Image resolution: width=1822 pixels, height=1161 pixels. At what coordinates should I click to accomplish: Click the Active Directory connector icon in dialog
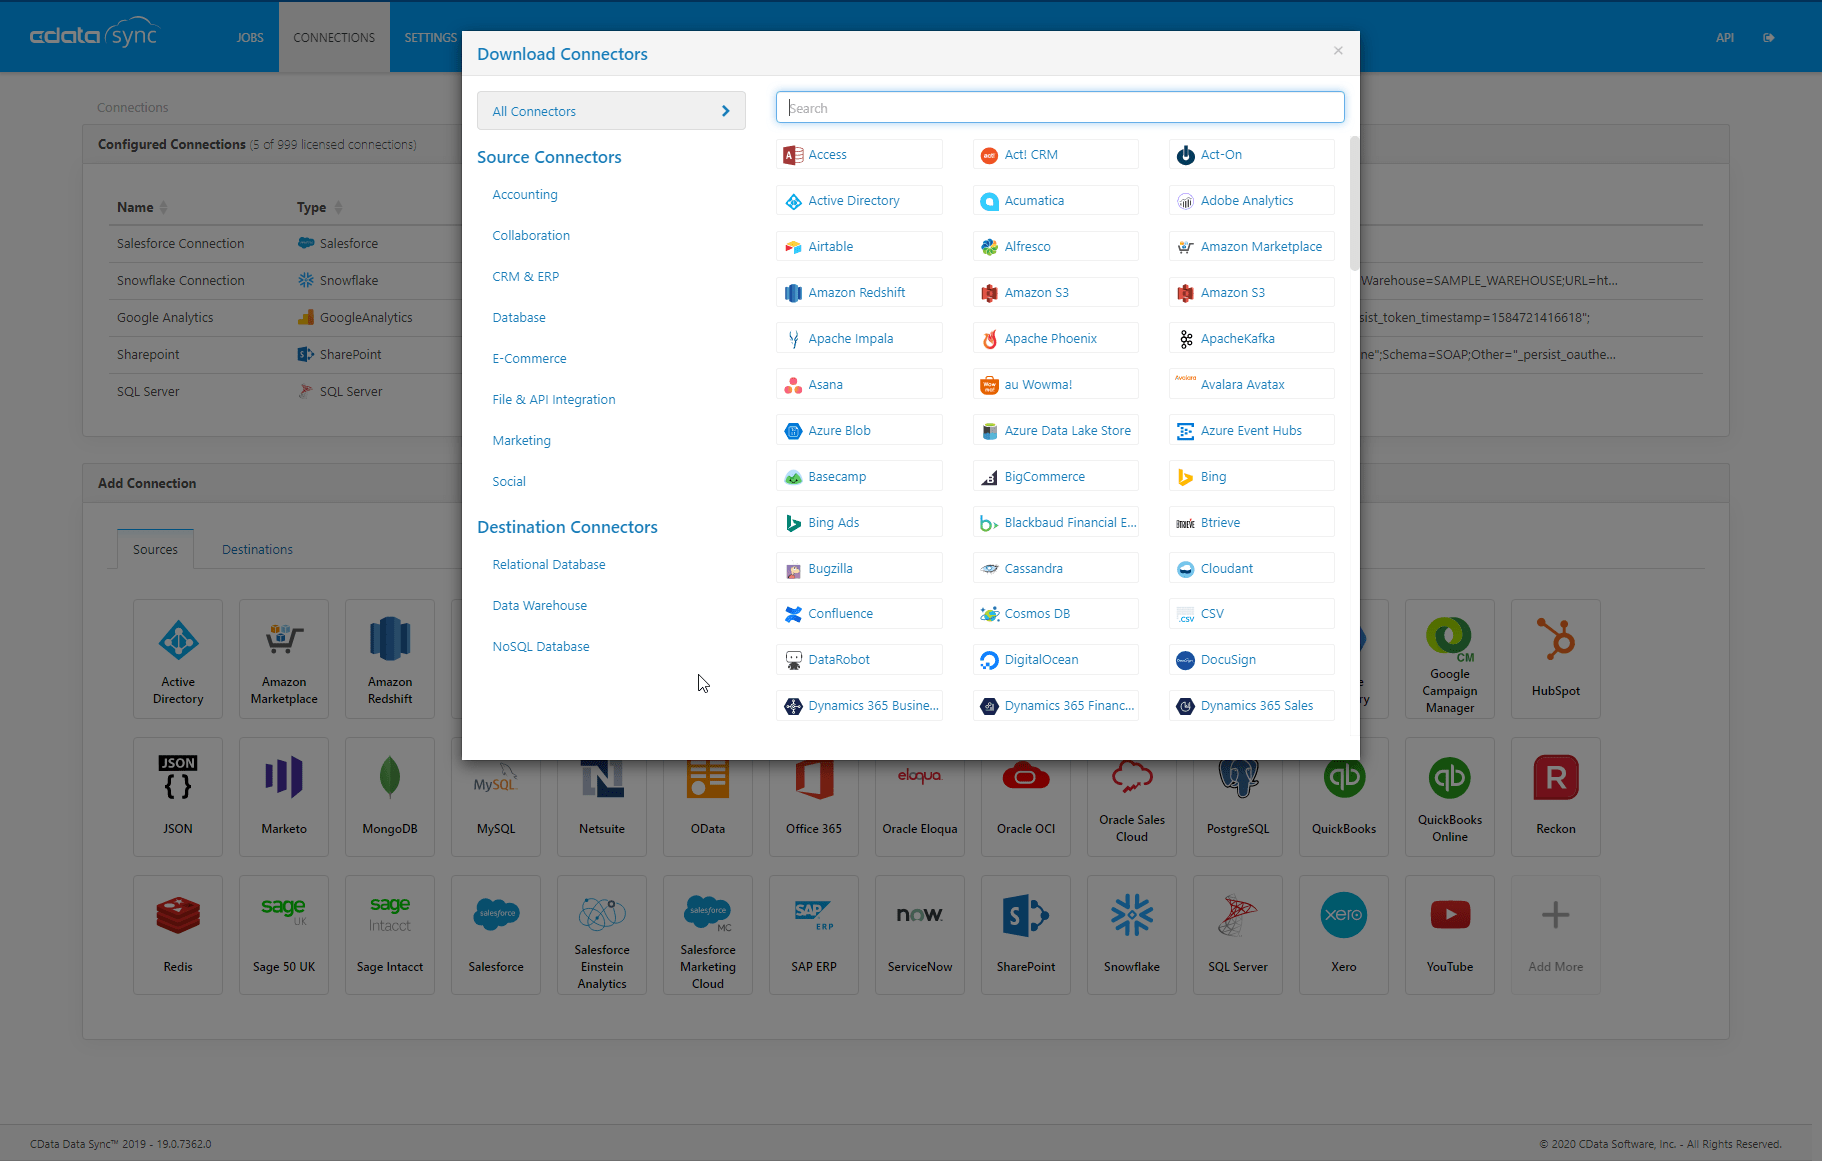pos(793,201)
